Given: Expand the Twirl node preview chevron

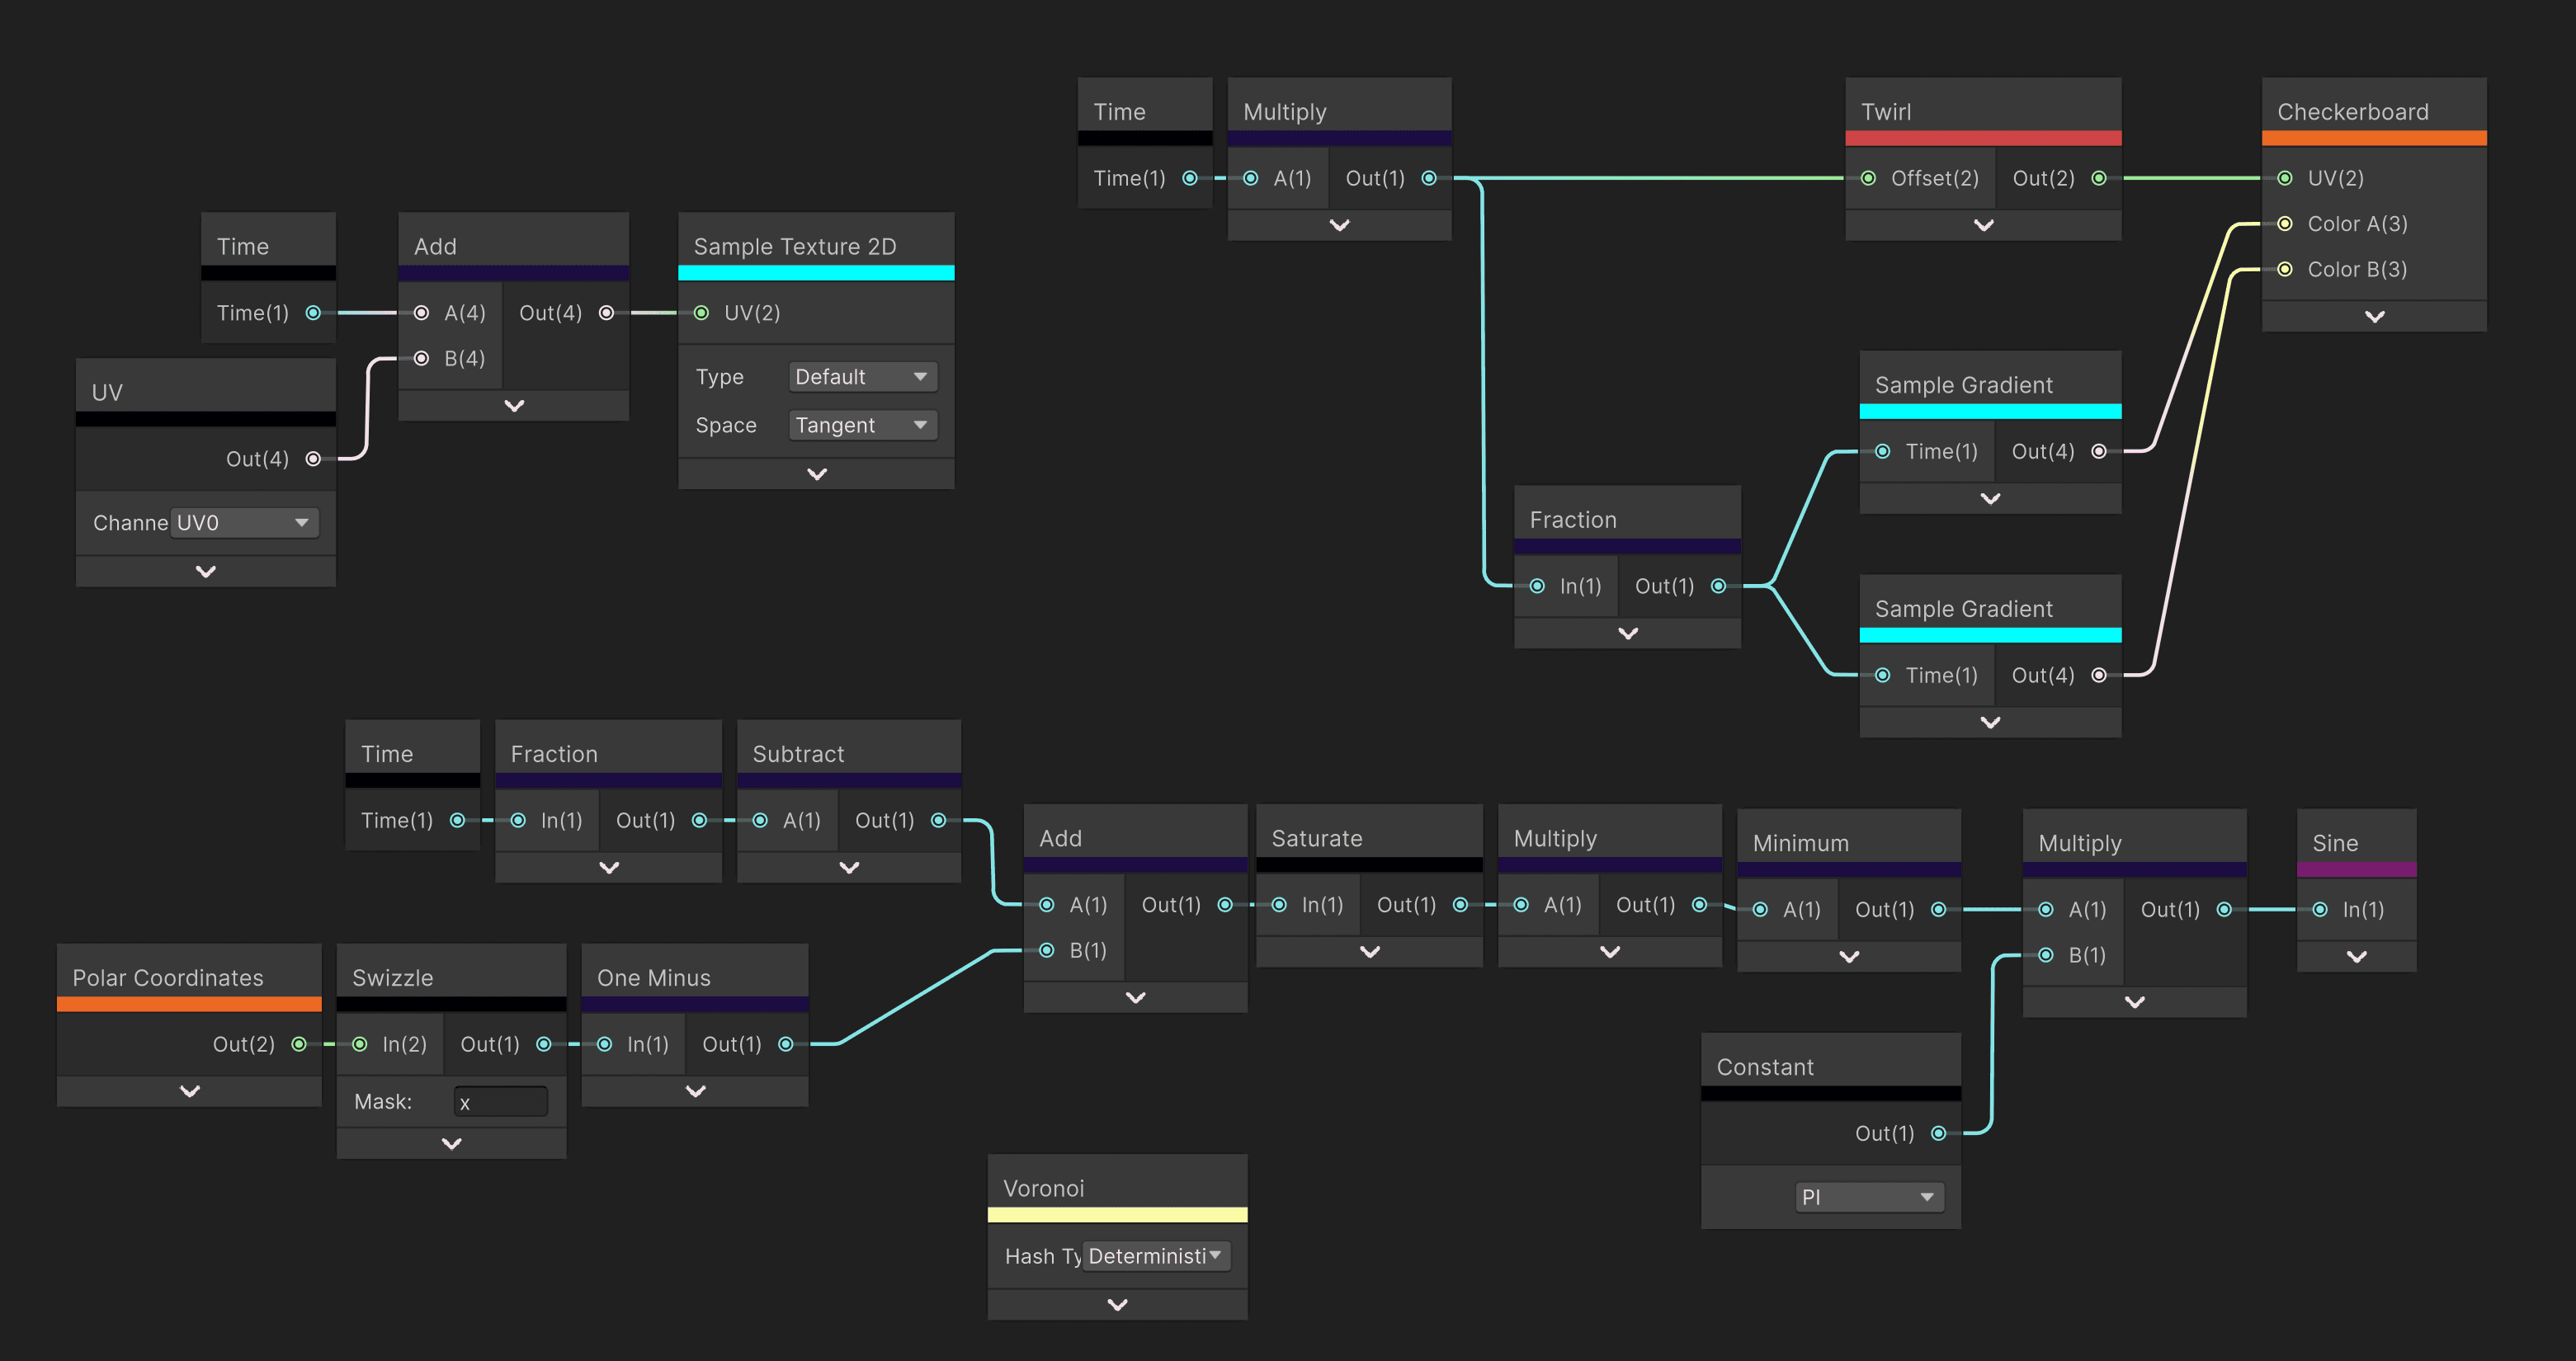Looking at the screenshot, I should (1983, 225).
